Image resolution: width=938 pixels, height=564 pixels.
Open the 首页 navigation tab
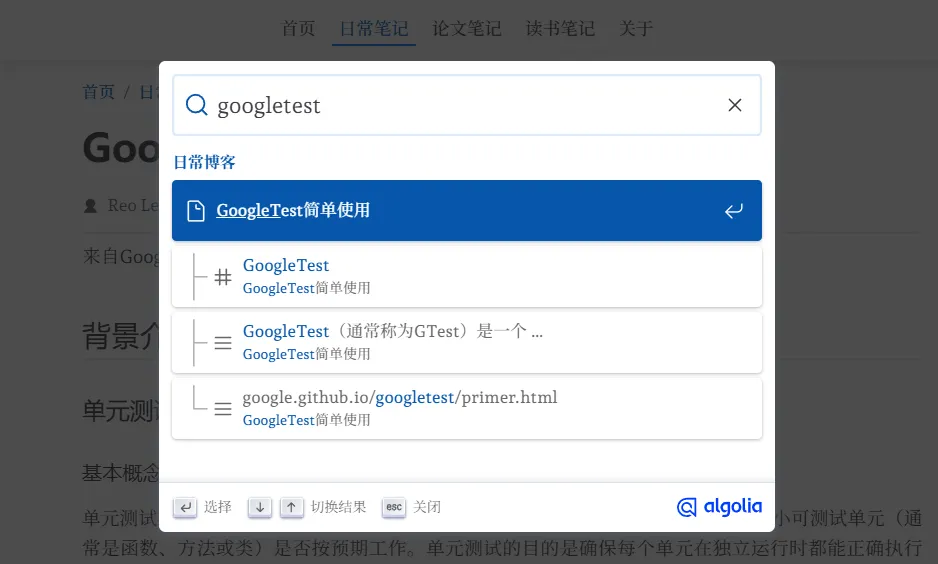pyautogui.click(x=298, y=28)
